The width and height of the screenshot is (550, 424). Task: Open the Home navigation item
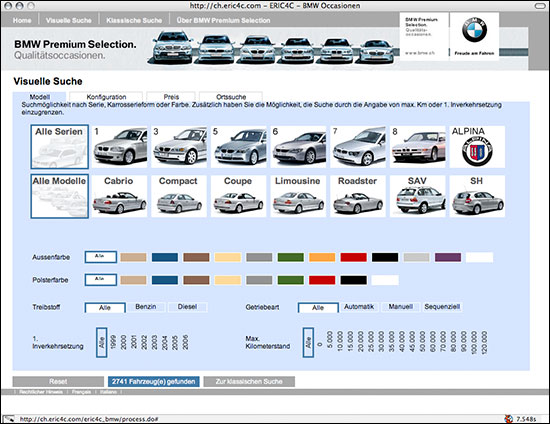[x=22, y=20]
